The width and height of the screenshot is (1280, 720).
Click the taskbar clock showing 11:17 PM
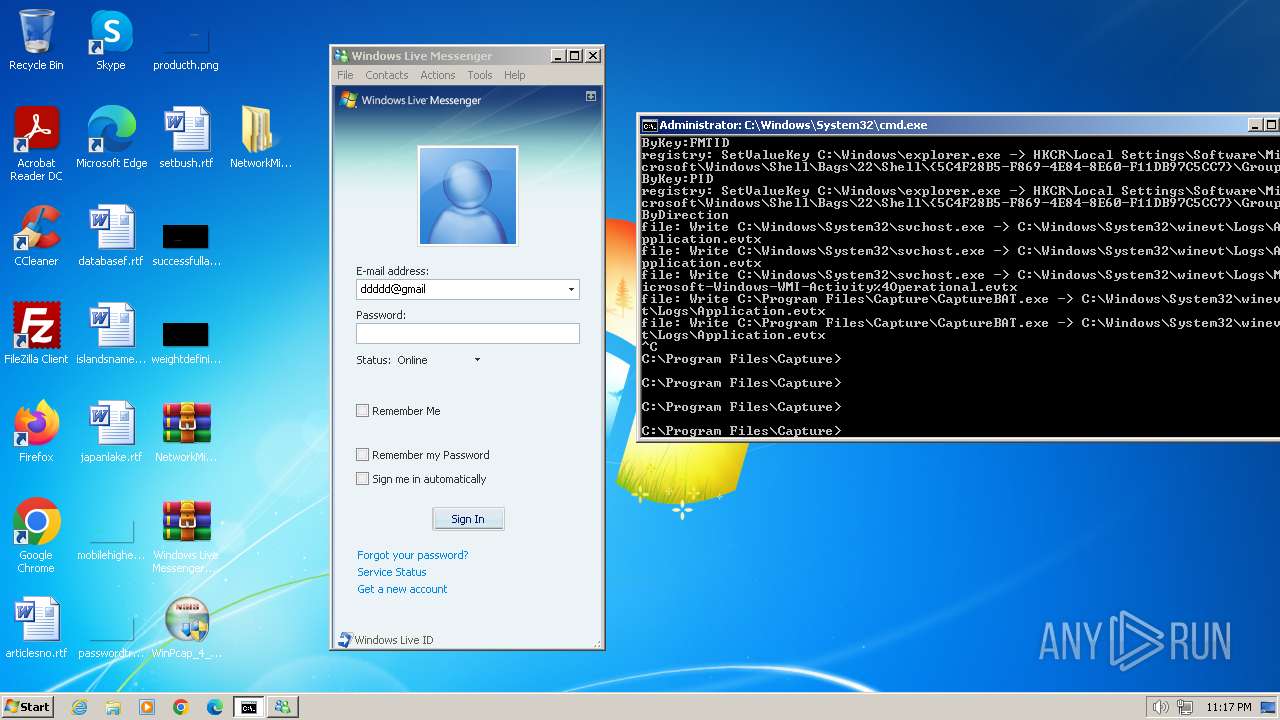pyautogui.click(x=1229, y=707)
